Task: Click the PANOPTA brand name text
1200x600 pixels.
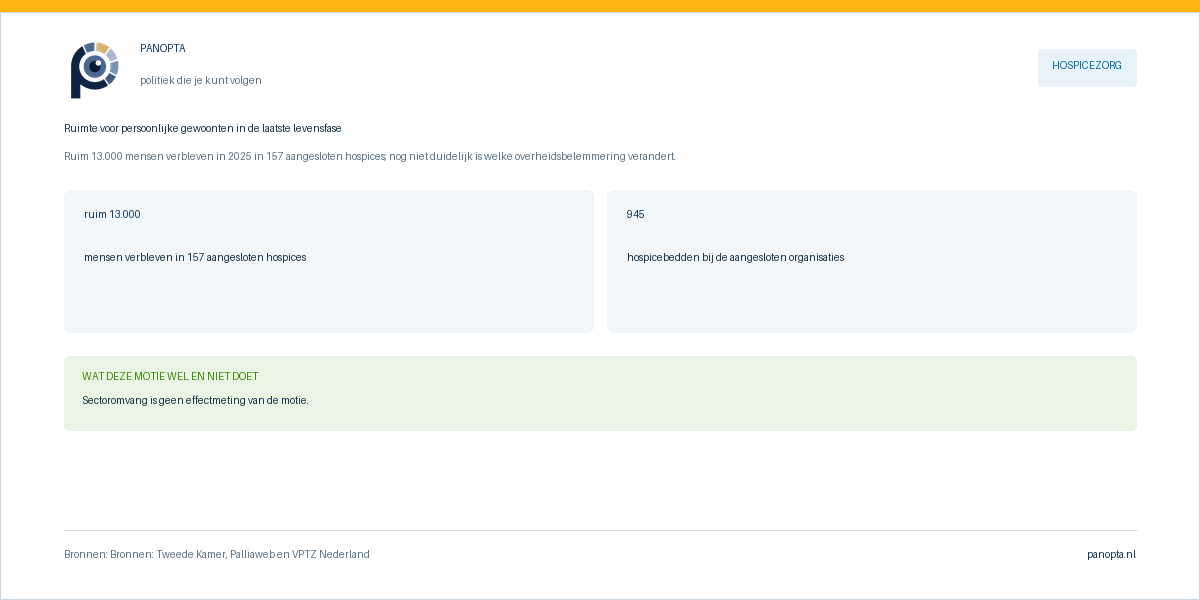Action: click(x=163, y=48)
